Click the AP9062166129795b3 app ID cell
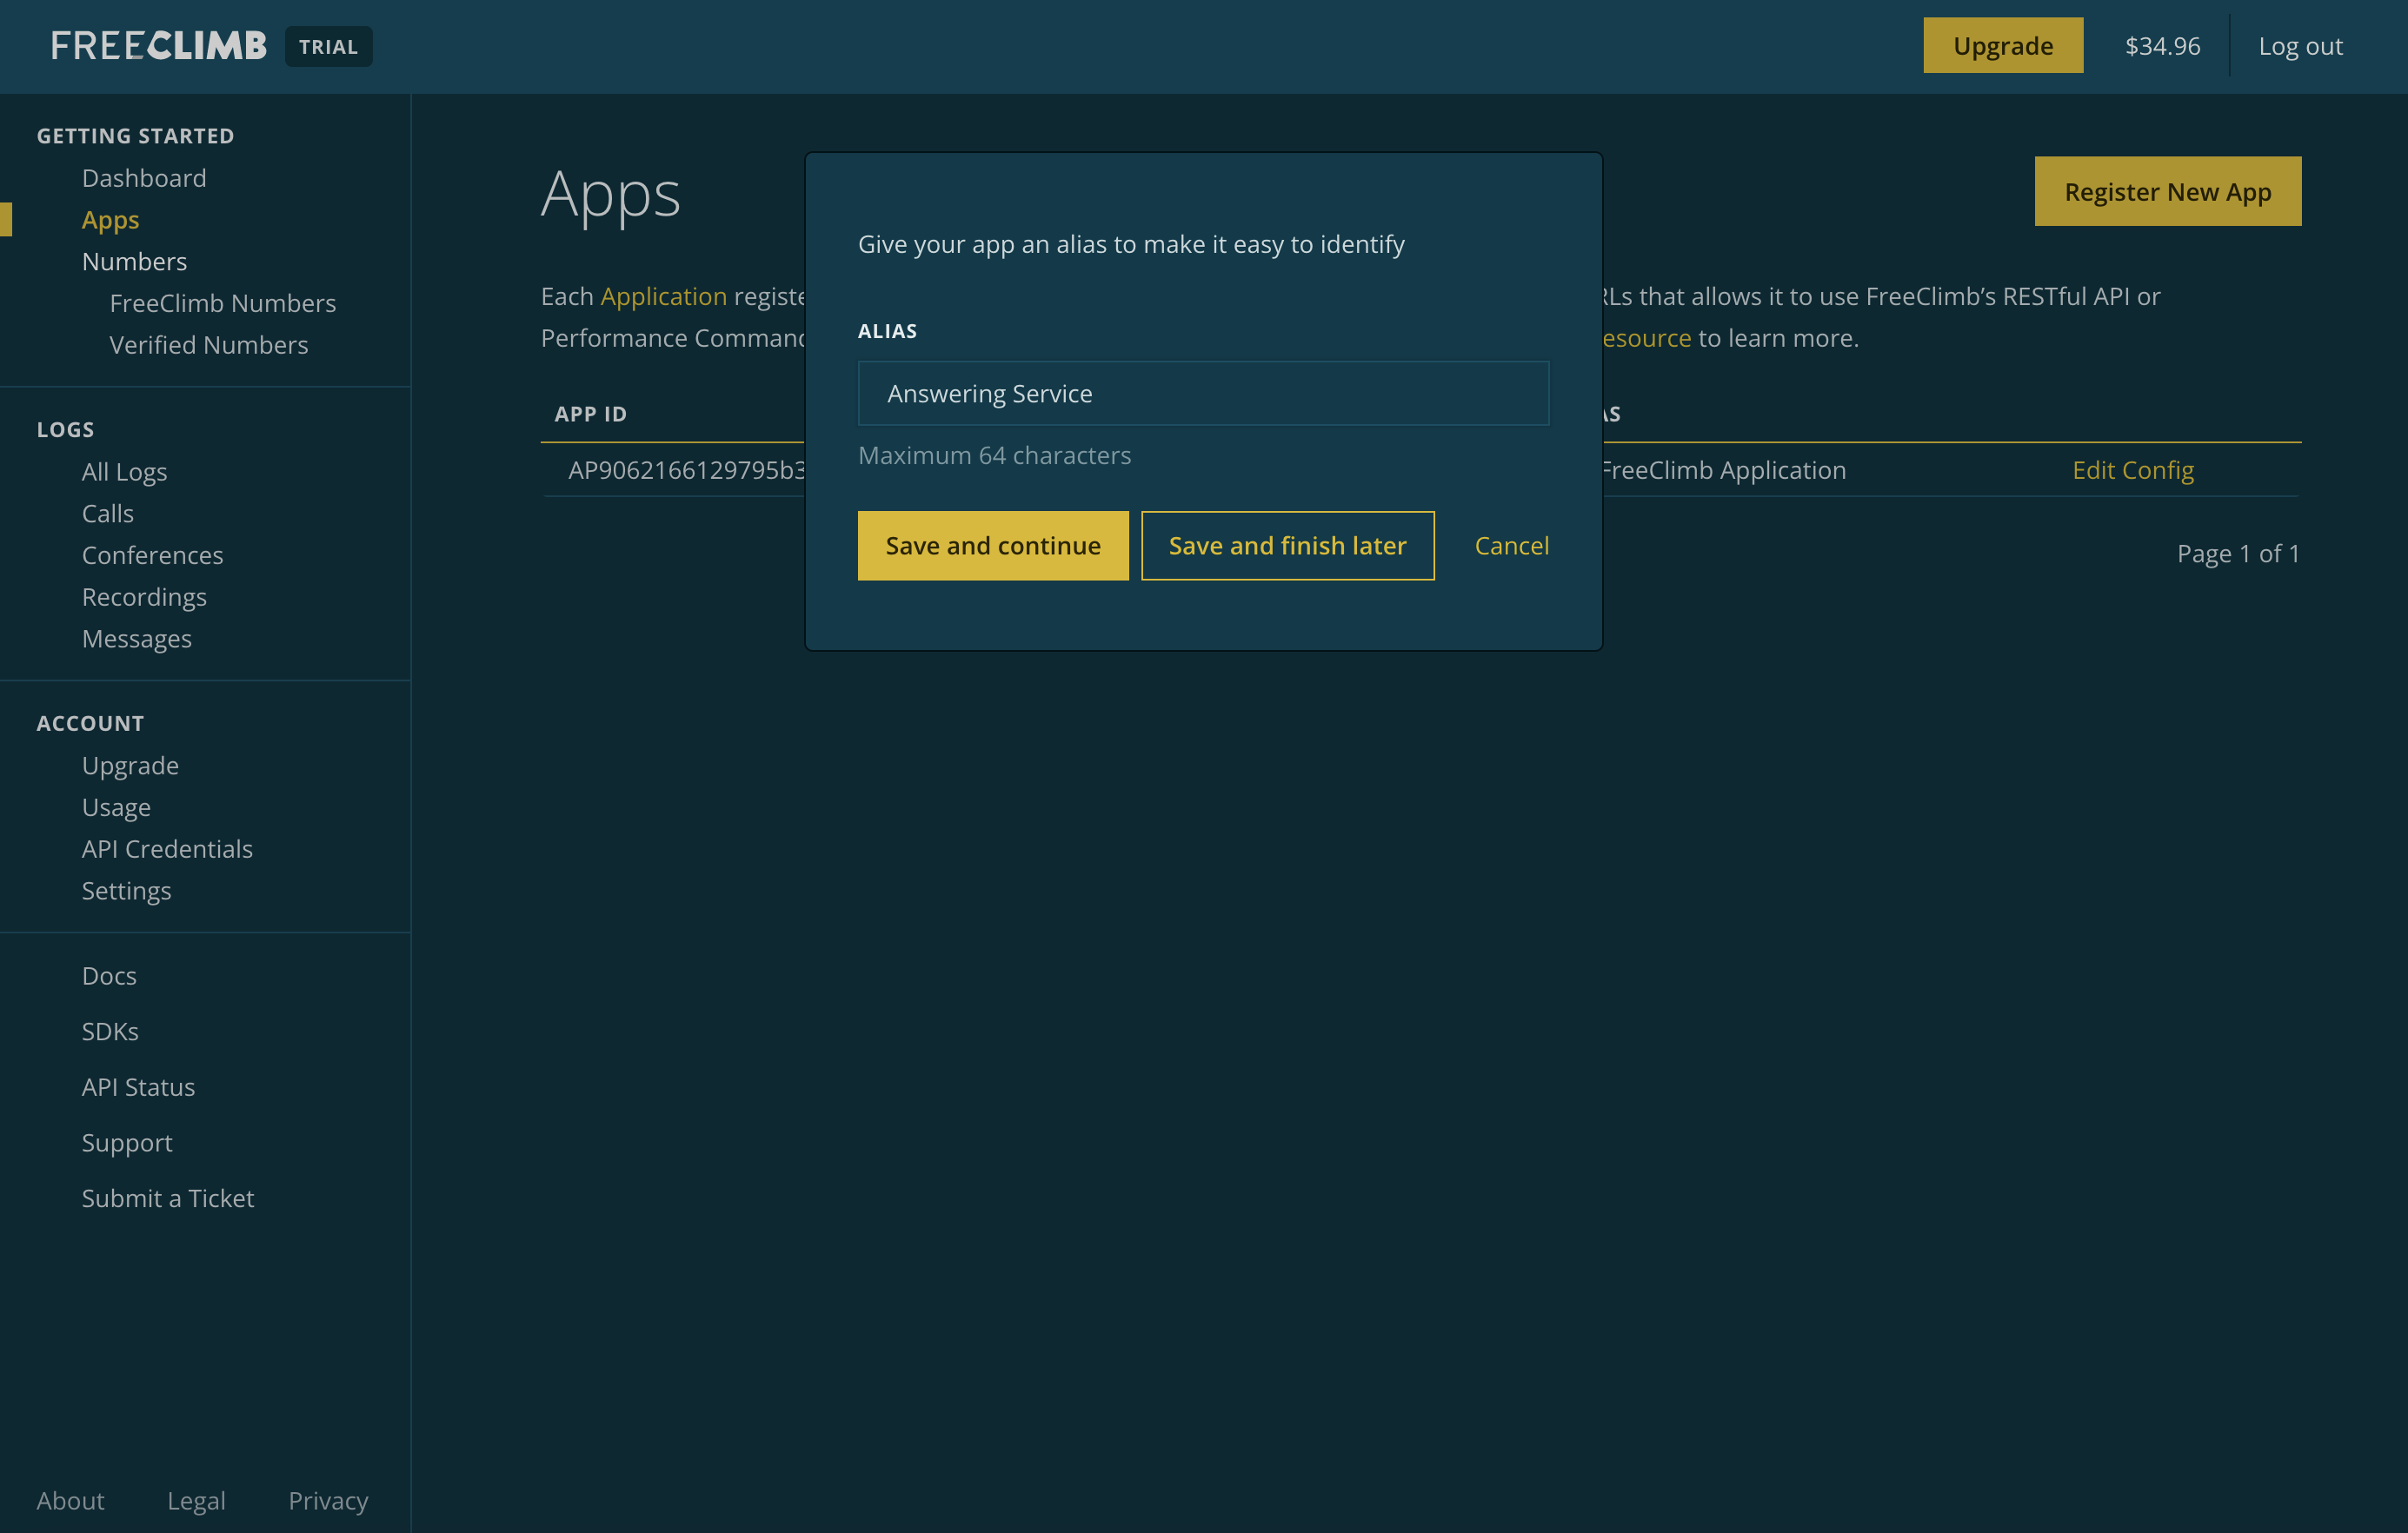Viewport: 2408px width, 1533px height. click(686, 470)
